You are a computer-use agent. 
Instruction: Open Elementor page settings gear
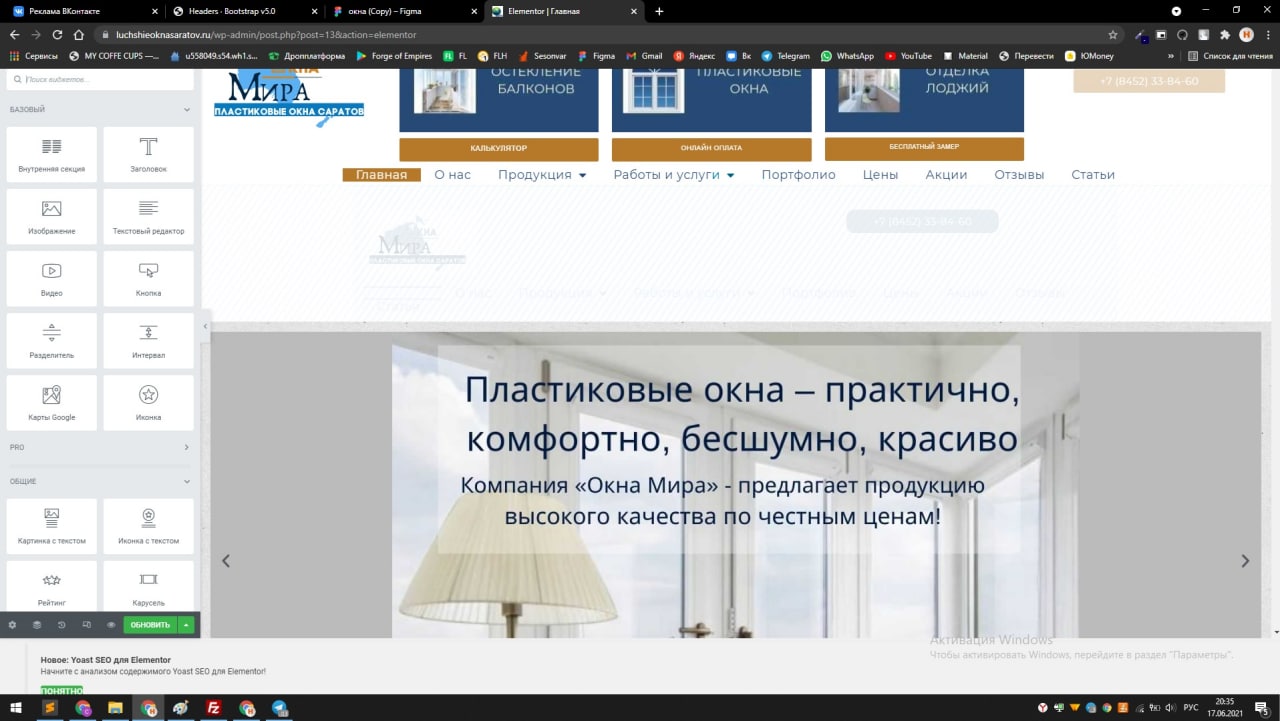coord(12,625)
